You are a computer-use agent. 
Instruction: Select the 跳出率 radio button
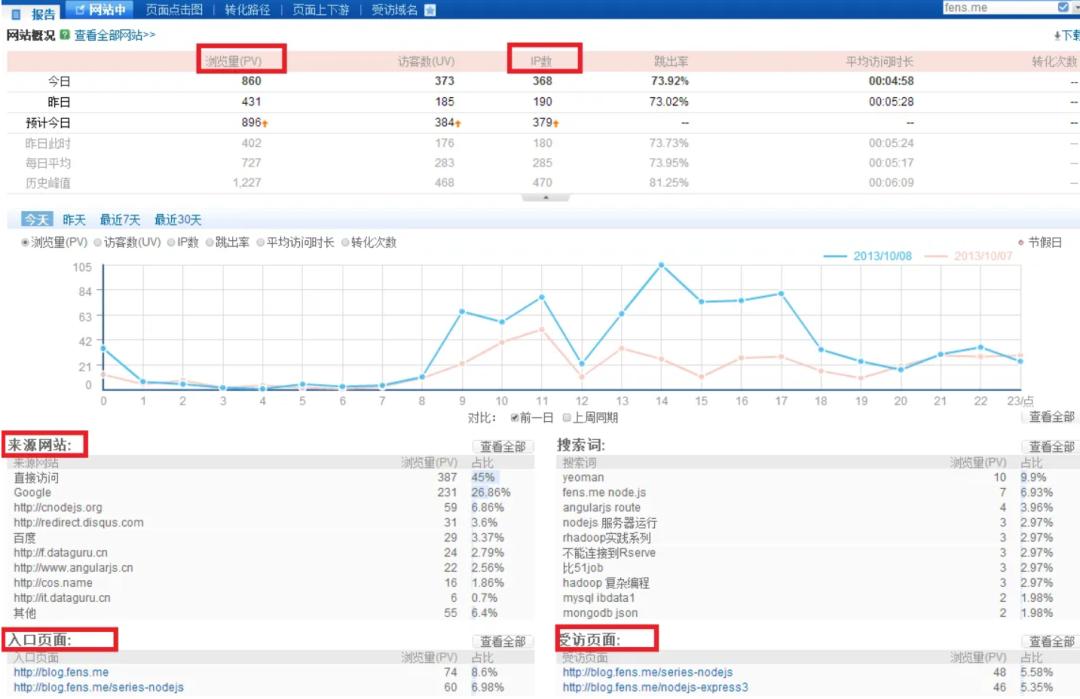click(210, 242)
